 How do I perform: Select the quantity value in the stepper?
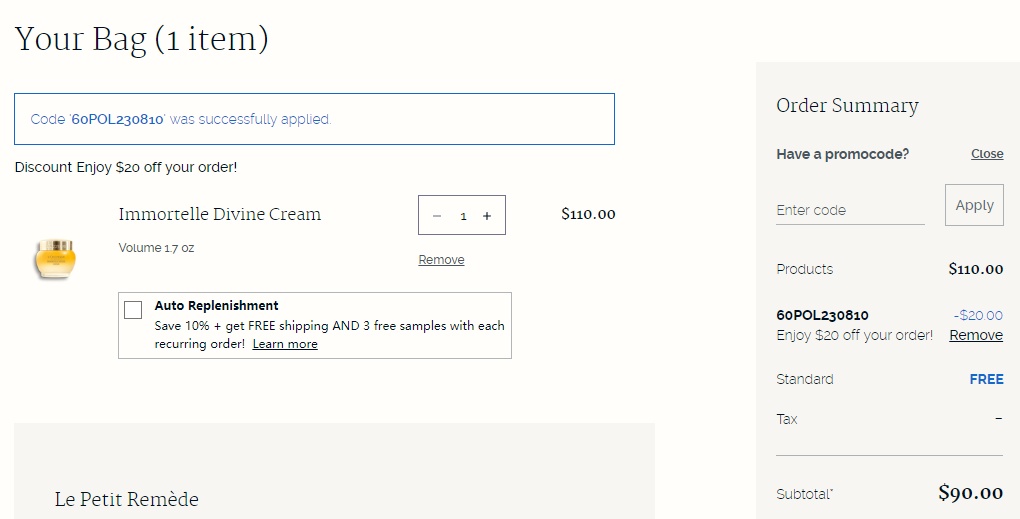pyautogui.click(x=463, y=216)
